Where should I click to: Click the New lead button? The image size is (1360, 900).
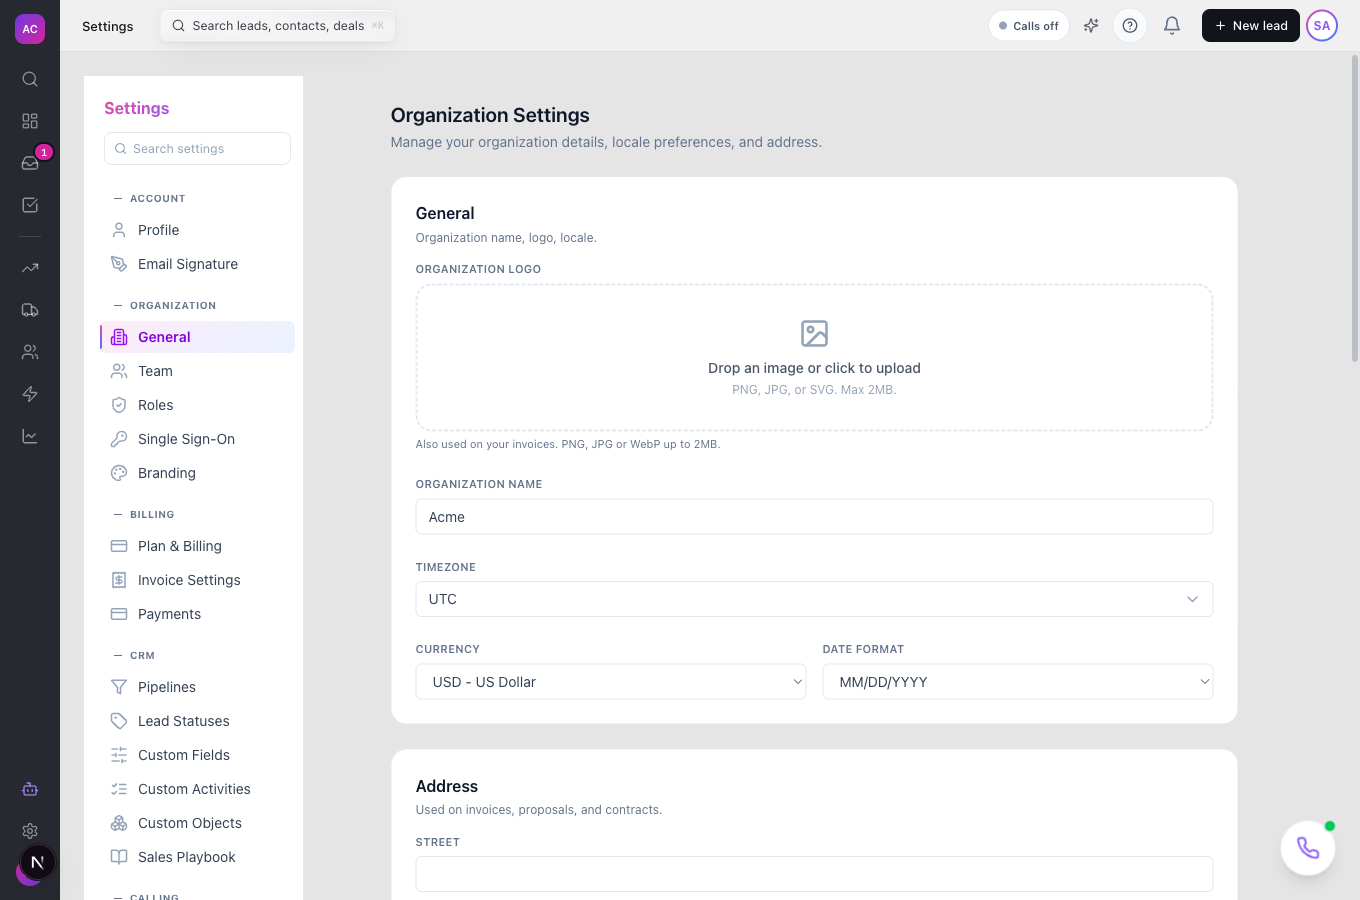point(1250,26)
